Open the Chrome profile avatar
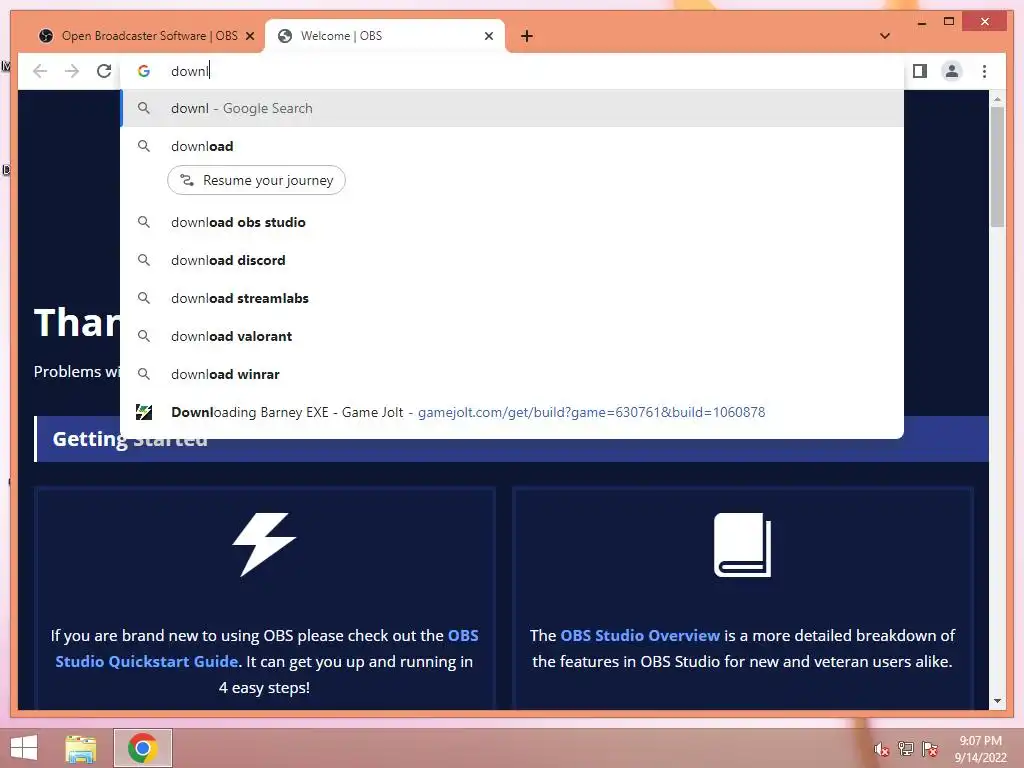 tap(952, 71)
